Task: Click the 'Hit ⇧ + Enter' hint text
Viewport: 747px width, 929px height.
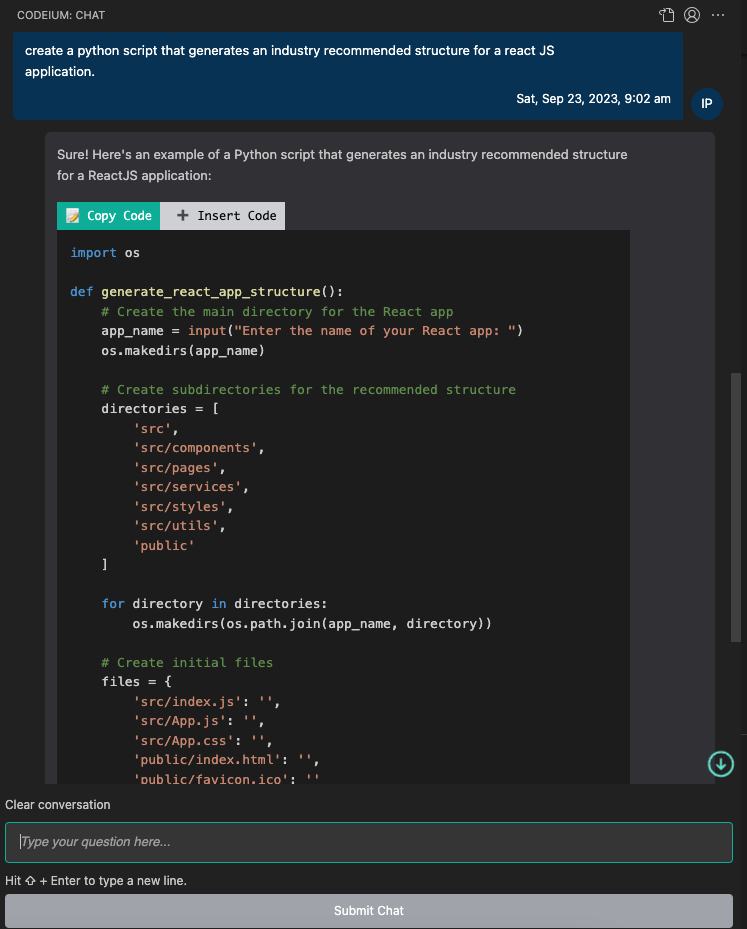Action: point(96,880)
